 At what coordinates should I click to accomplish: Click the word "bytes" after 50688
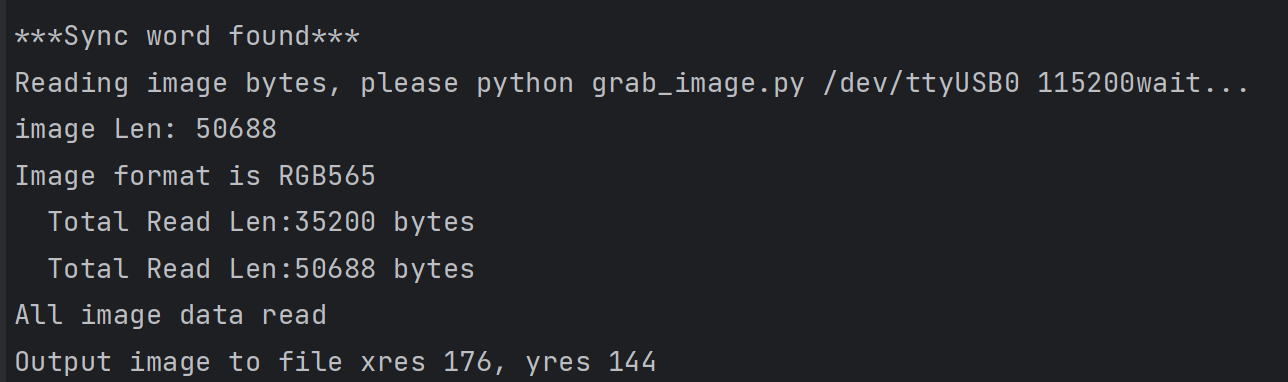pyautogui.click(x=434, y=269)
